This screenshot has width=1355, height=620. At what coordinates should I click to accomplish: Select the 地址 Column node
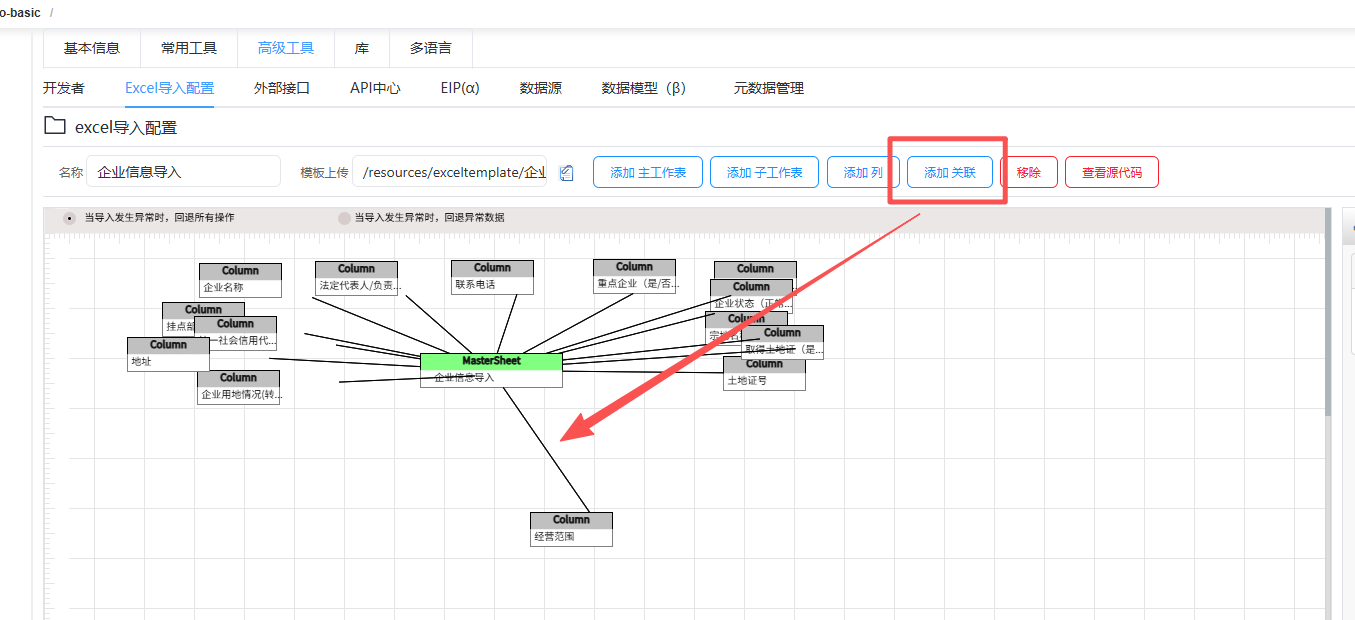(168, 354)
